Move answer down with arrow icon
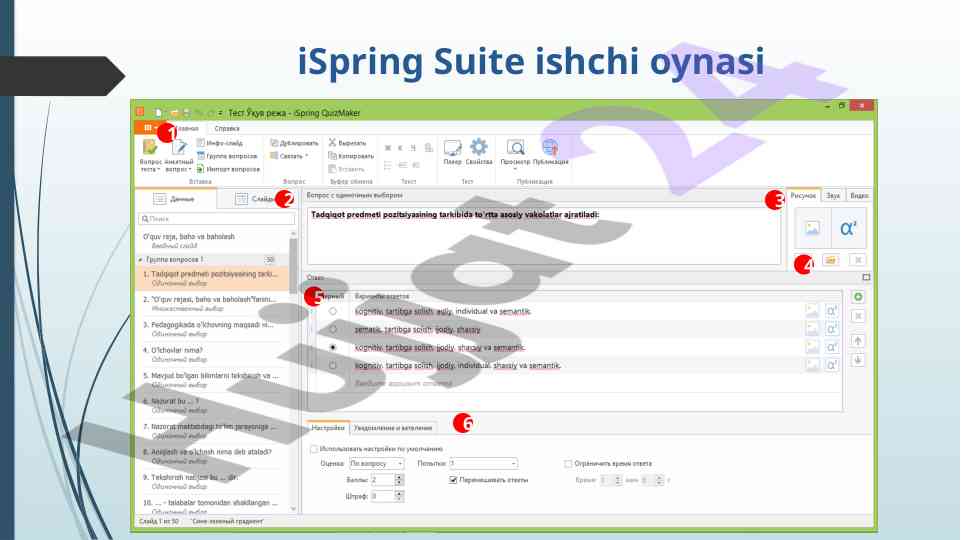 click(x=858, y=360)
